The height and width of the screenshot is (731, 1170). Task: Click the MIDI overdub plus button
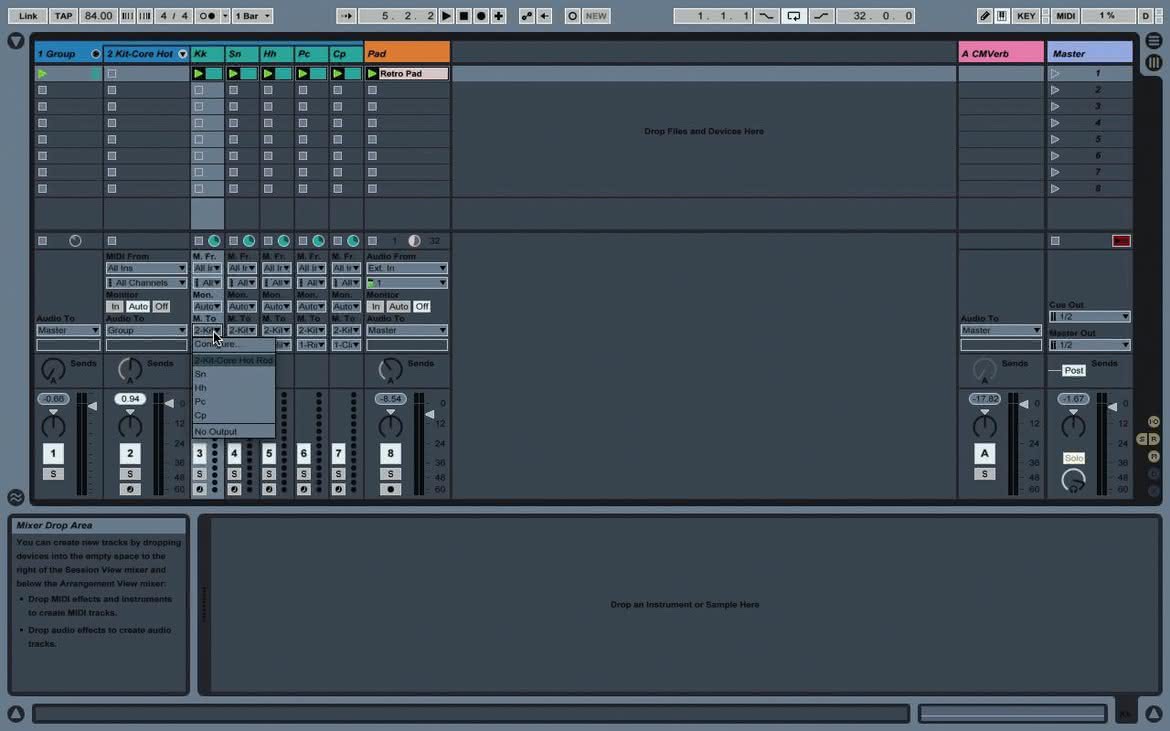(498, 16)
